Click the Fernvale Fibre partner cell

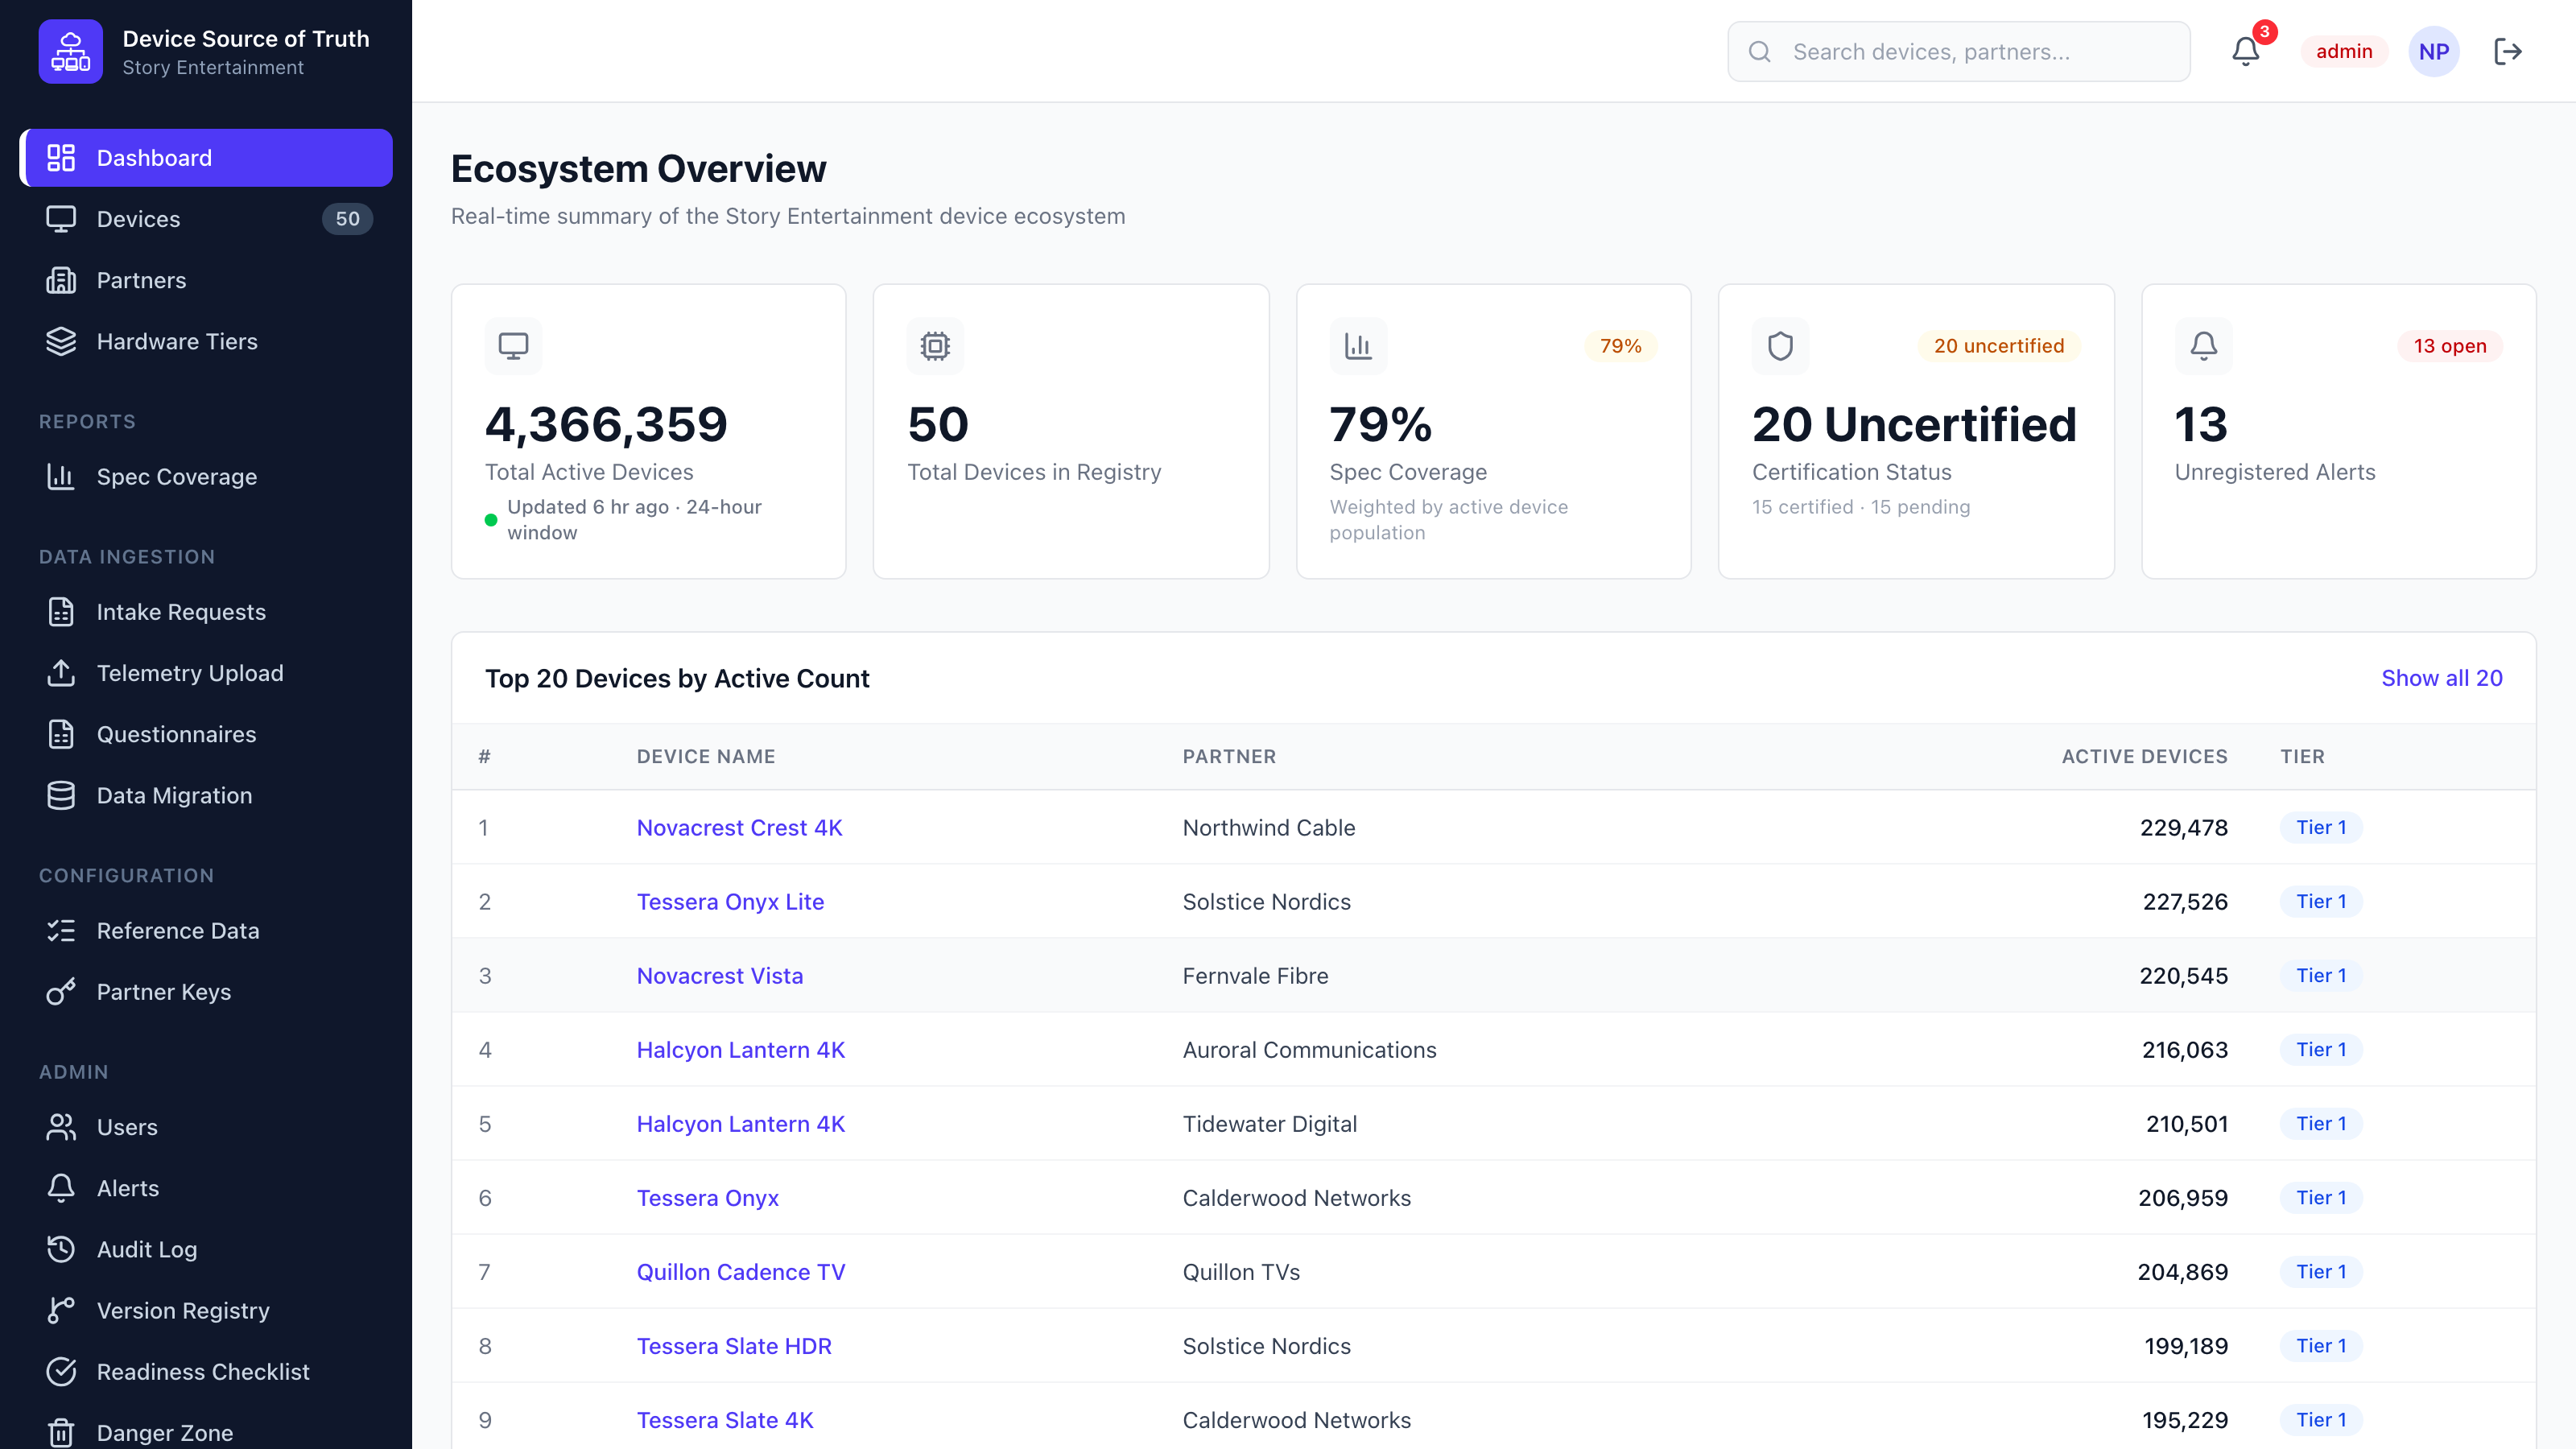point(1255,976)
